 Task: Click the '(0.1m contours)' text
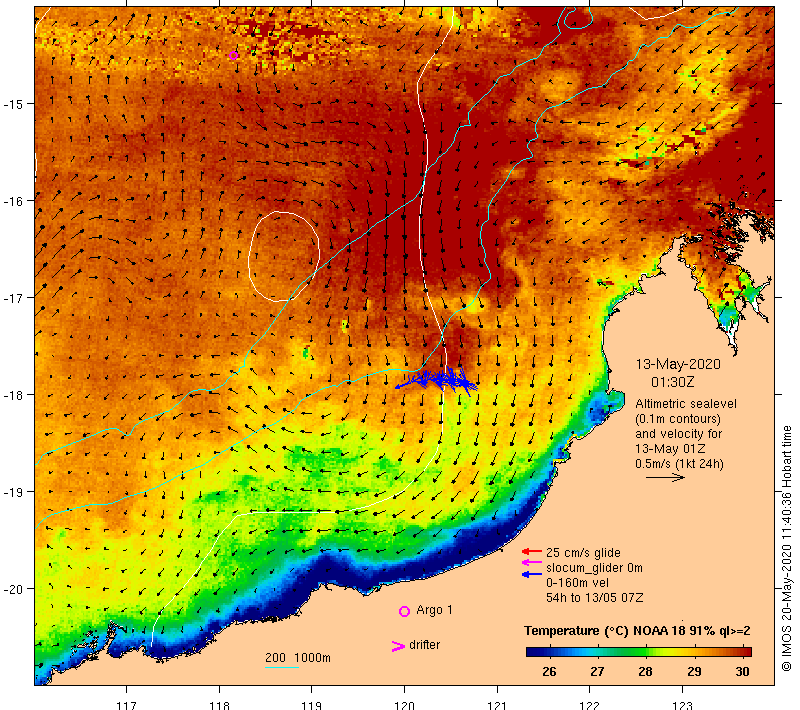click(x=678, y=419)
